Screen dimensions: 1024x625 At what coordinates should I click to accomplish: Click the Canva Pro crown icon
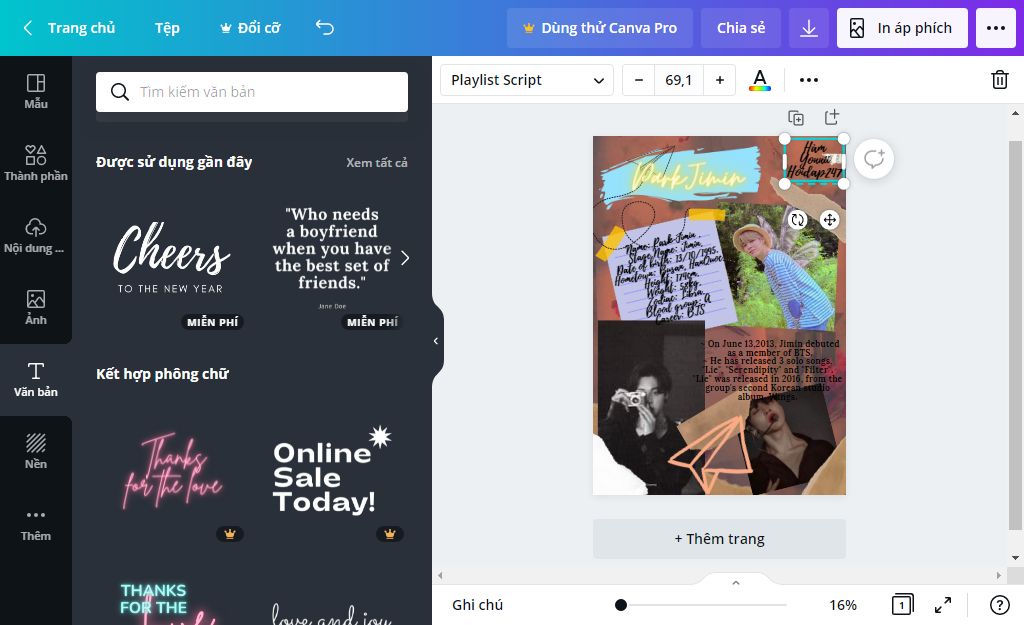[529, 28]
